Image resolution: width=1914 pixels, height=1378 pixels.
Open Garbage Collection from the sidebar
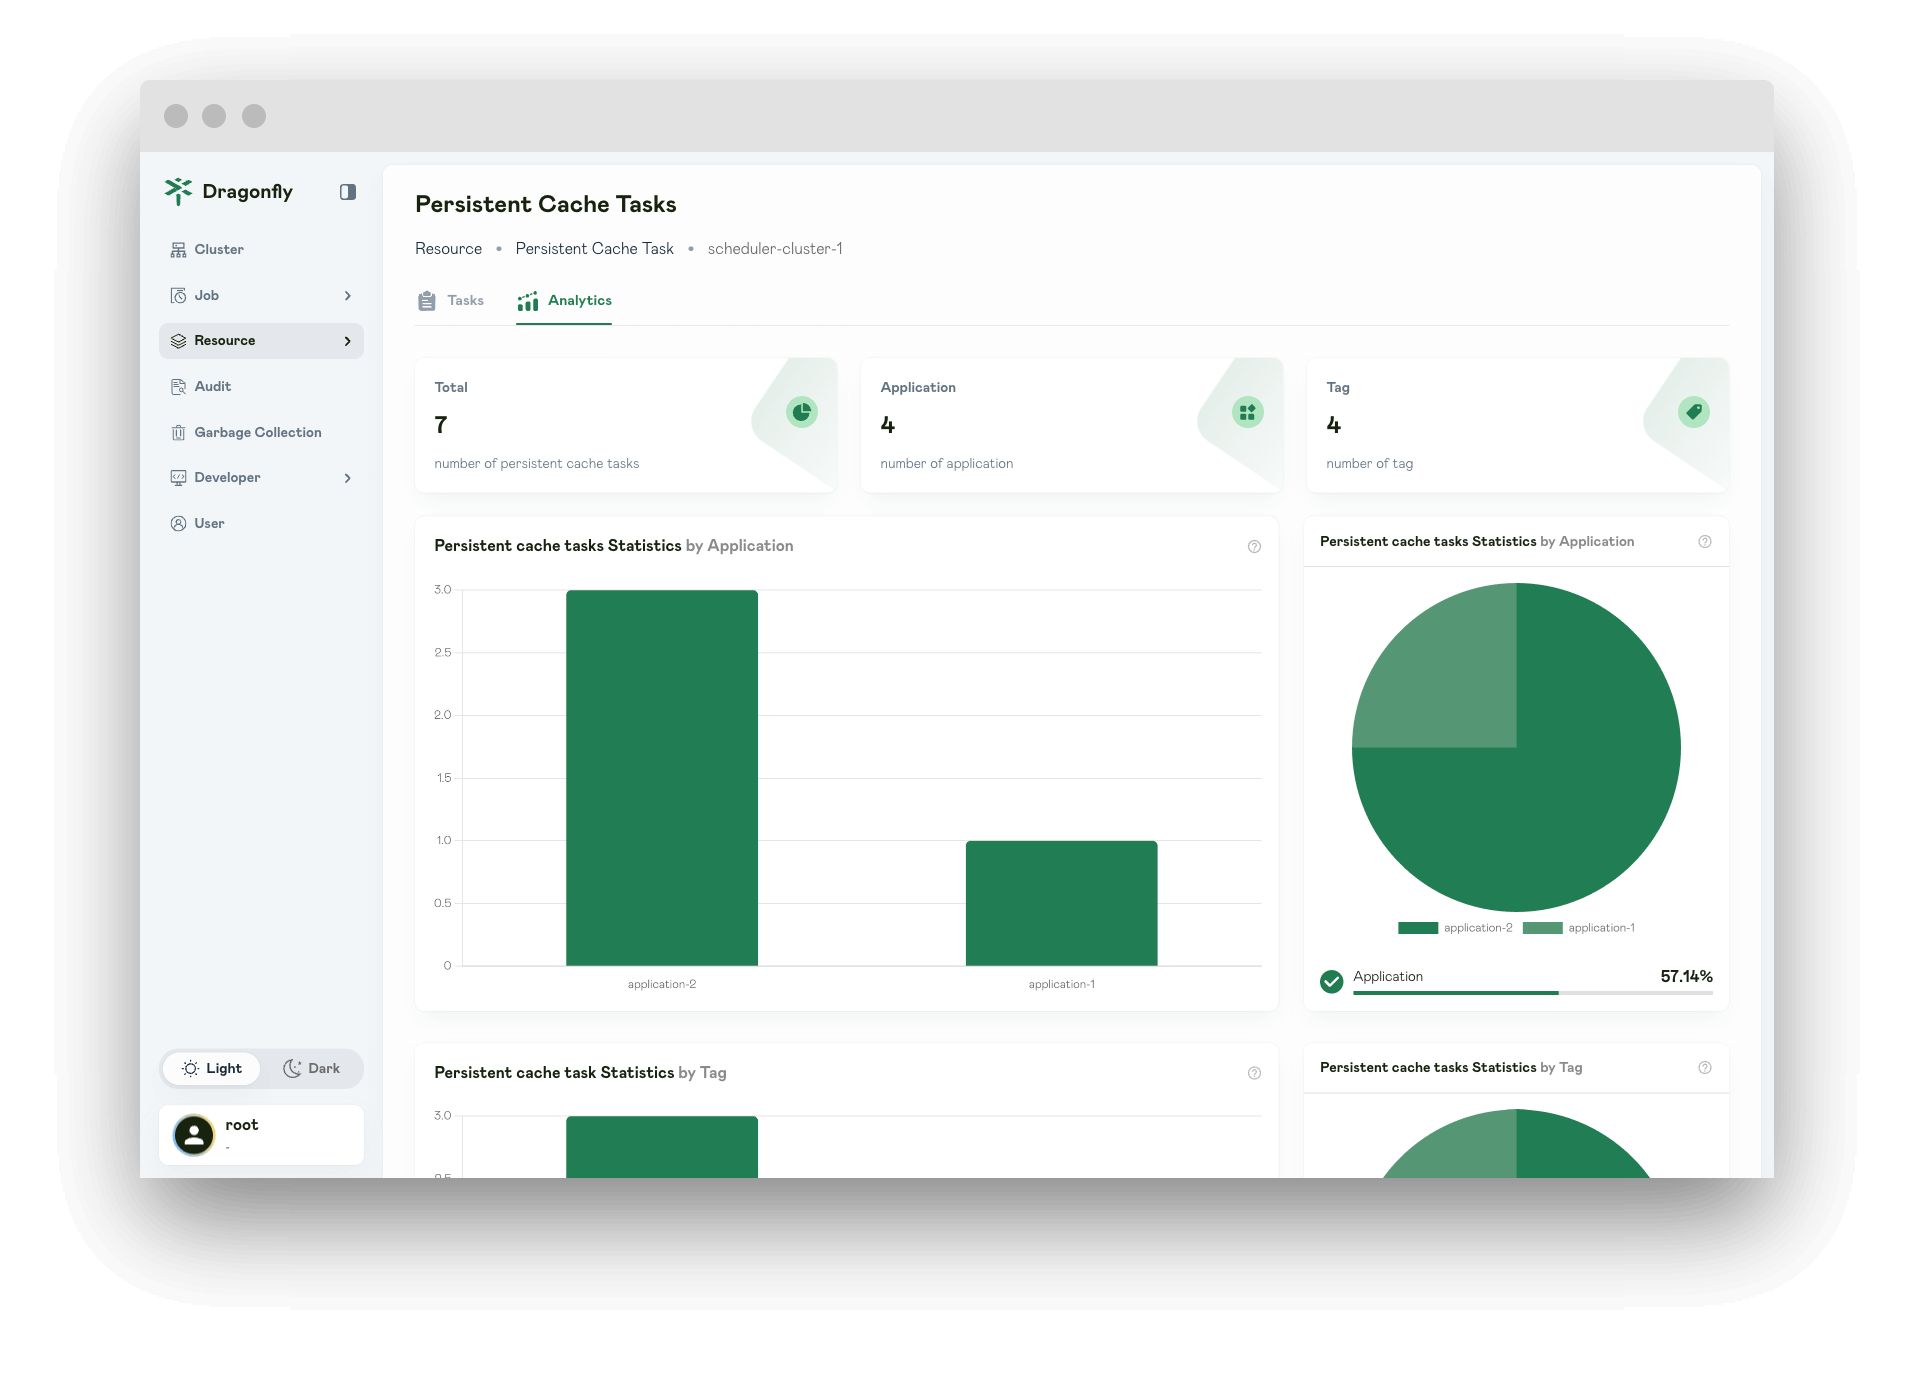(x=179, y=432)
